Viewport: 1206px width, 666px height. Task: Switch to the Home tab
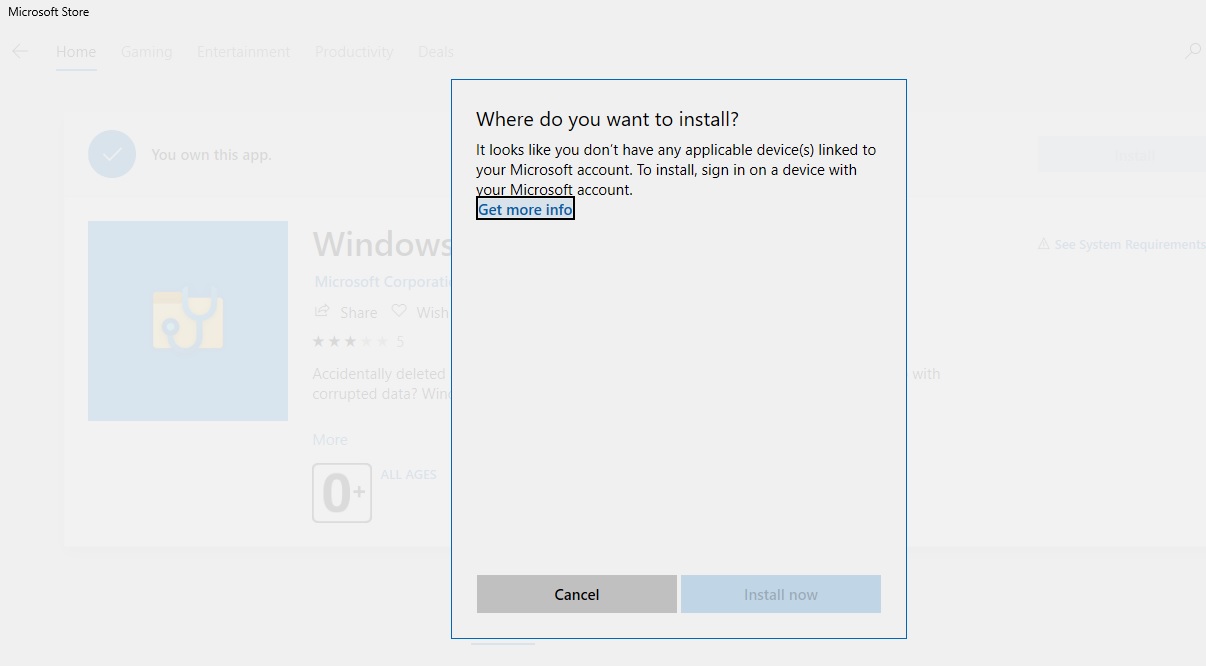point(76,51)
